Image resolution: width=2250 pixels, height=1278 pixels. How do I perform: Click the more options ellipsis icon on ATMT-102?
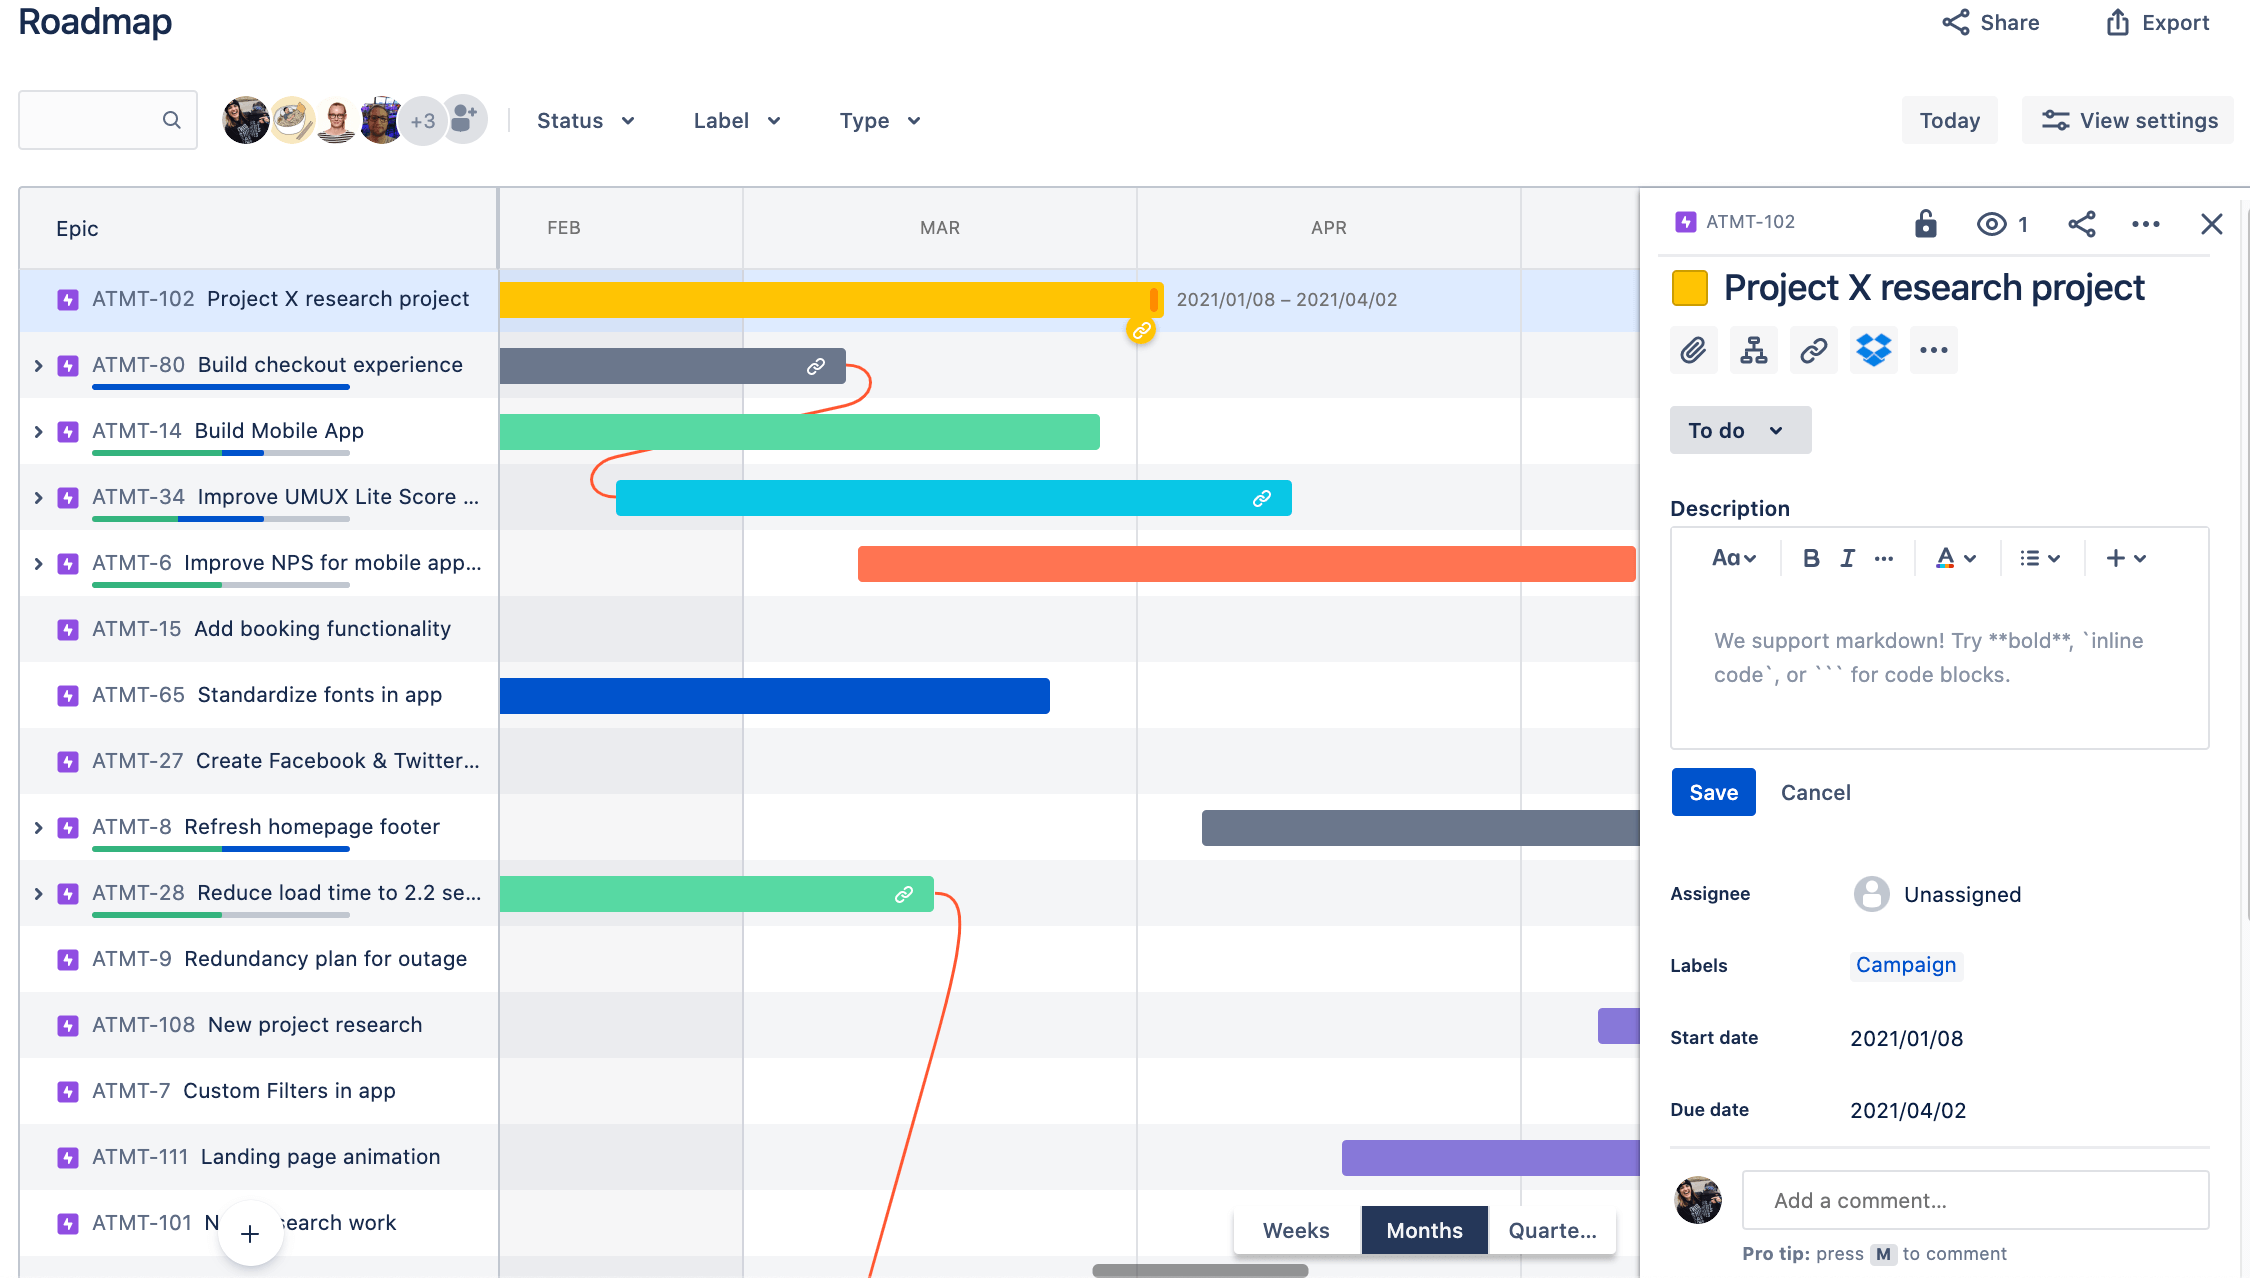(x=2145, y=221)
